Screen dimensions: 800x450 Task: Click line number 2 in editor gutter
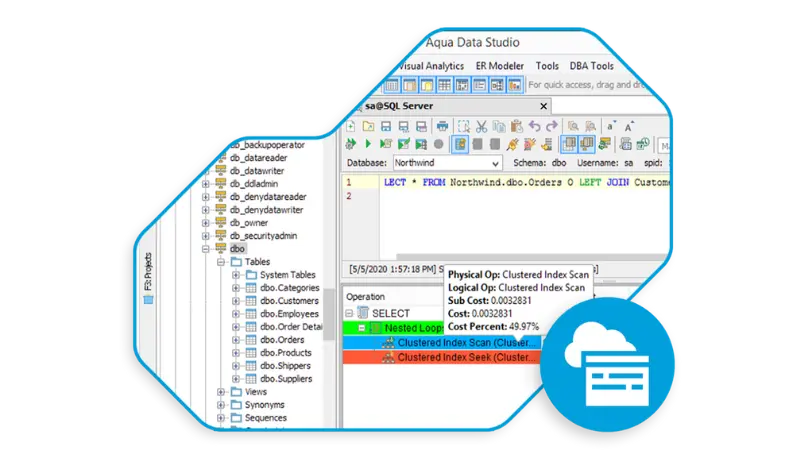click(x=349, y=196)
